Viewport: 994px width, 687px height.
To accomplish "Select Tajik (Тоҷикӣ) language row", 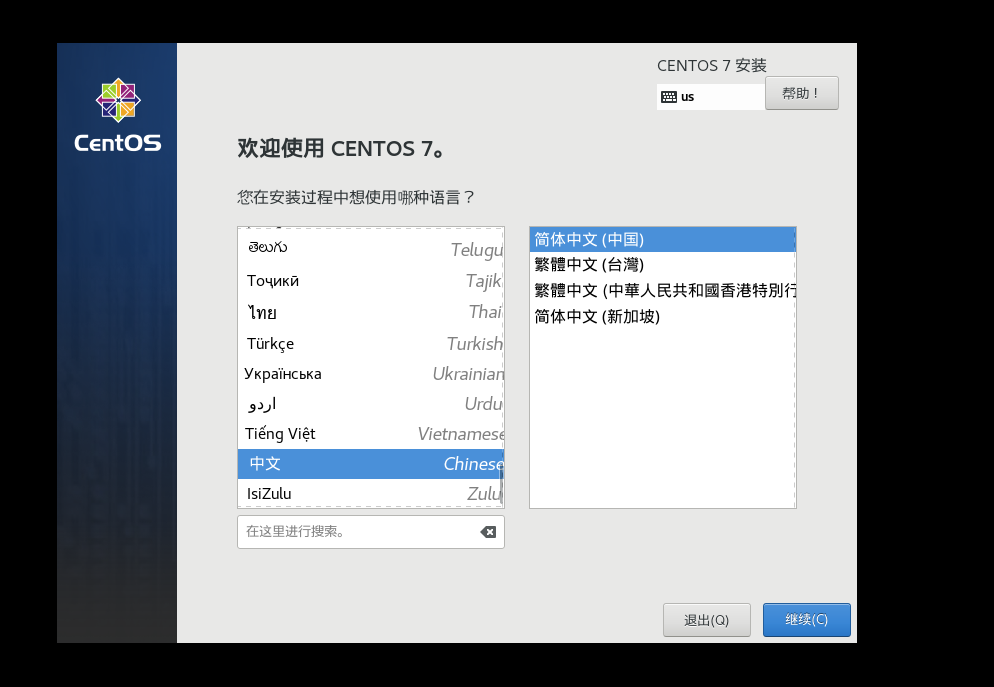I will point(371,280).
